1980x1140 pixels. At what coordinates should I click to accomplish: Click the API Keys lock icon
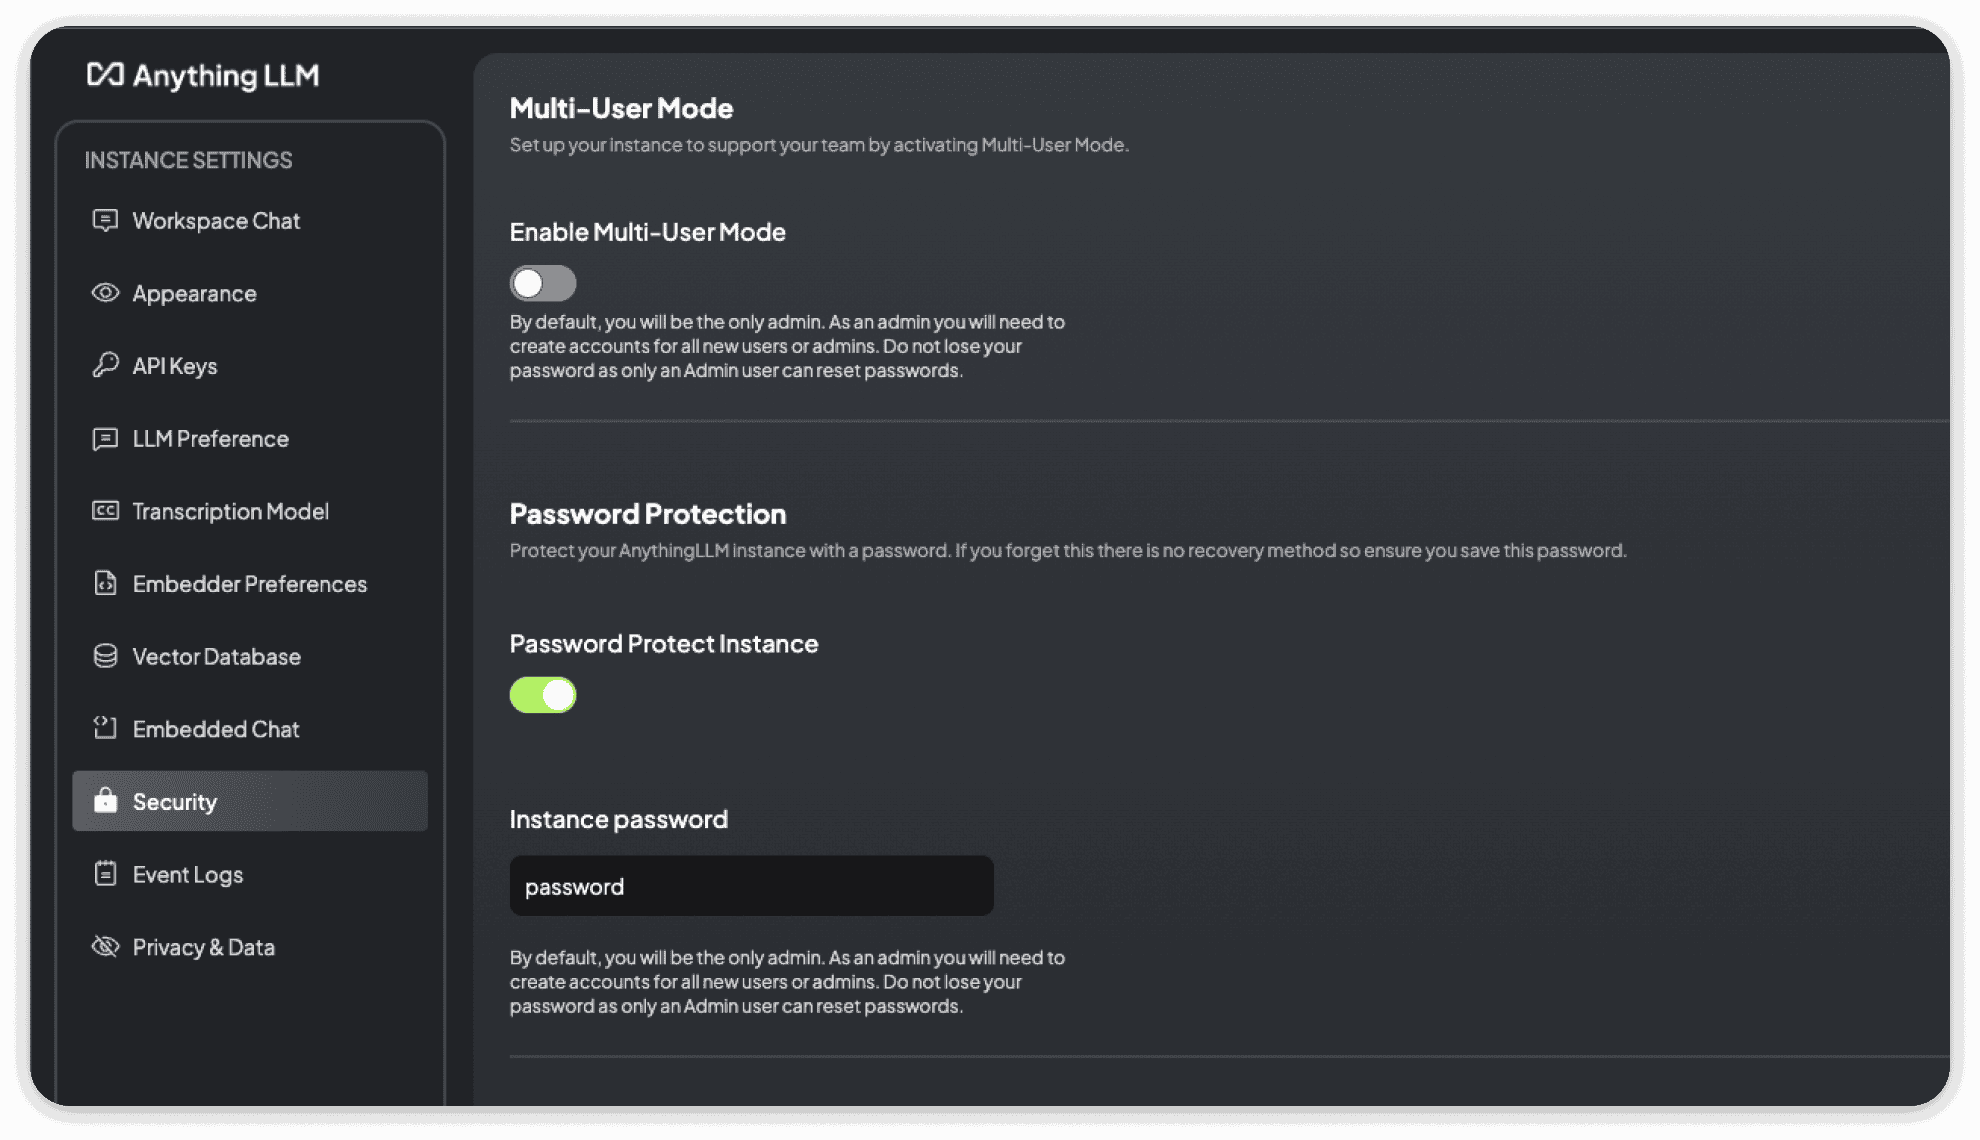[106, 365]
